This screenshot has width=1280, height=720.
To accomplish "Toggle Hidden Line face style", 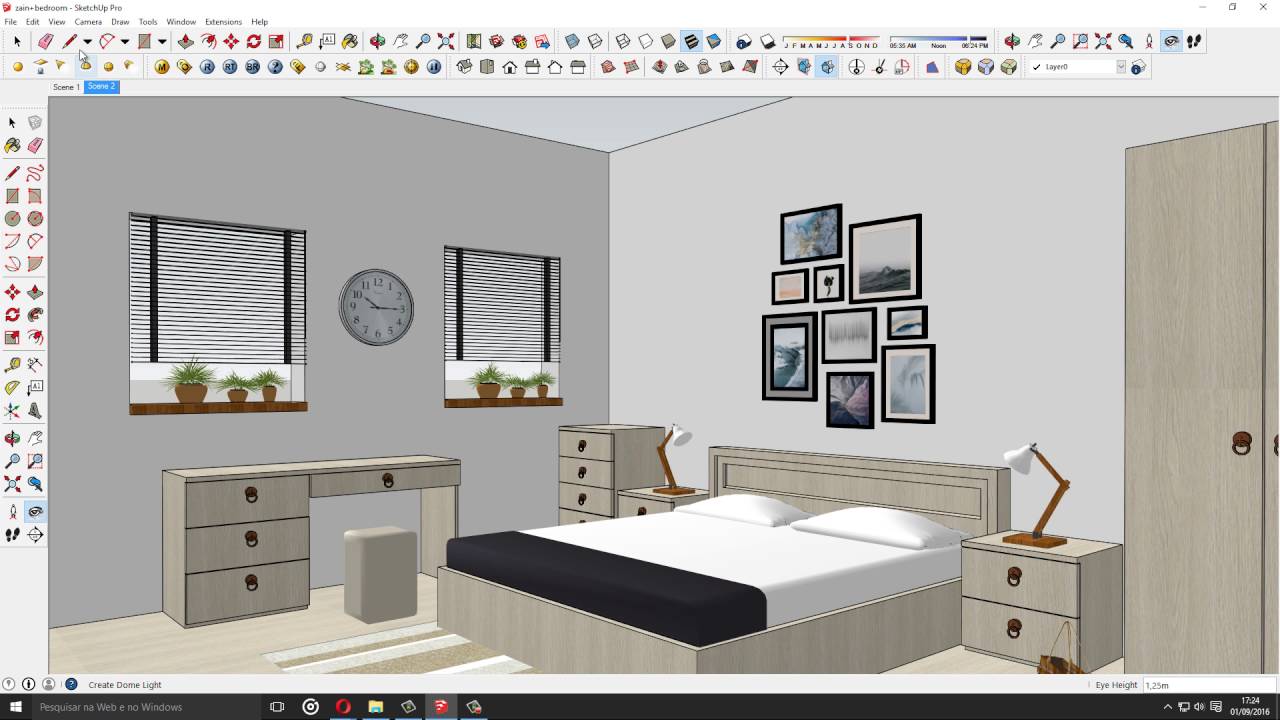I will pyautogui.click(x=646, y=41).
